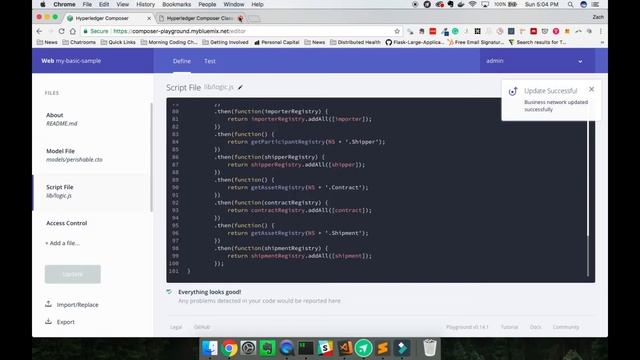Click the AirPlay display icon in menu bar

pos(485,4)
